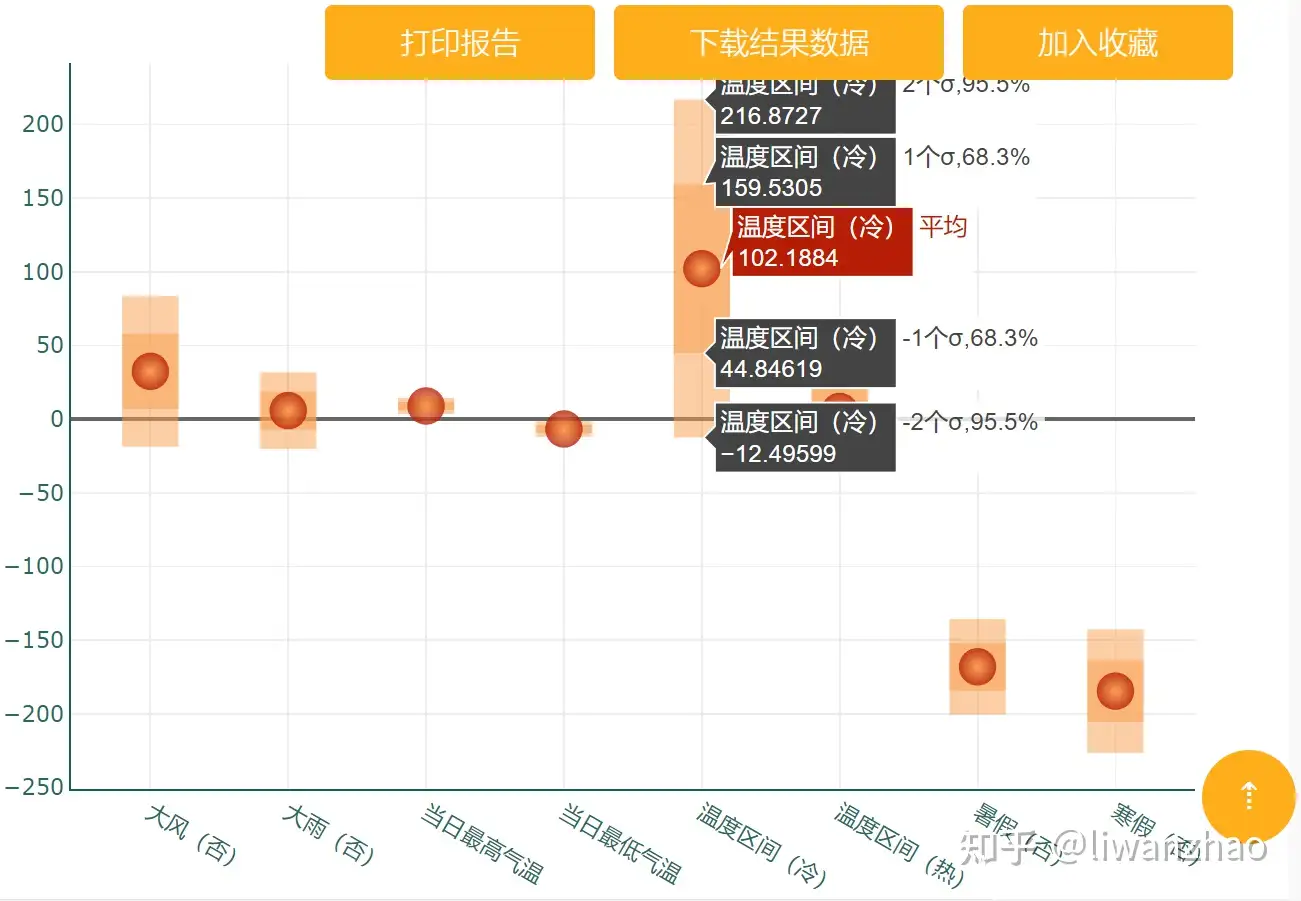Screen dimensions: 1301x901
Task: Click the 大雨（否） data point circle
Action: coord(288,410)
